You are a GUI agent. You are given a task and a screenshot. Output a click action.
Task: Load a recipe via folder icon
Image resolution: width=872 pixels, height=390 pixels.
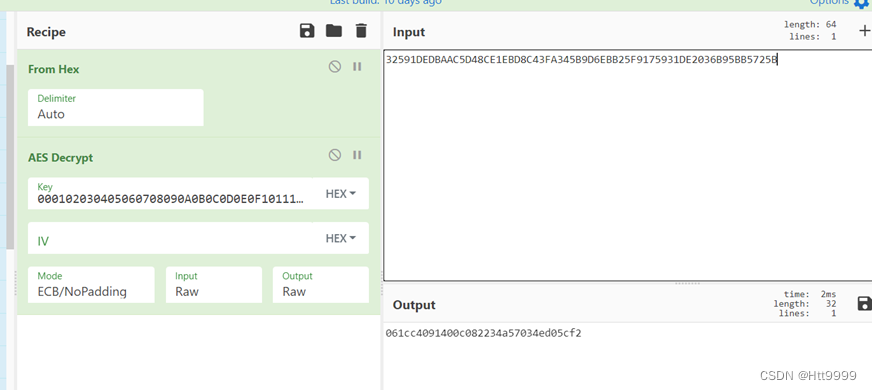334,31
